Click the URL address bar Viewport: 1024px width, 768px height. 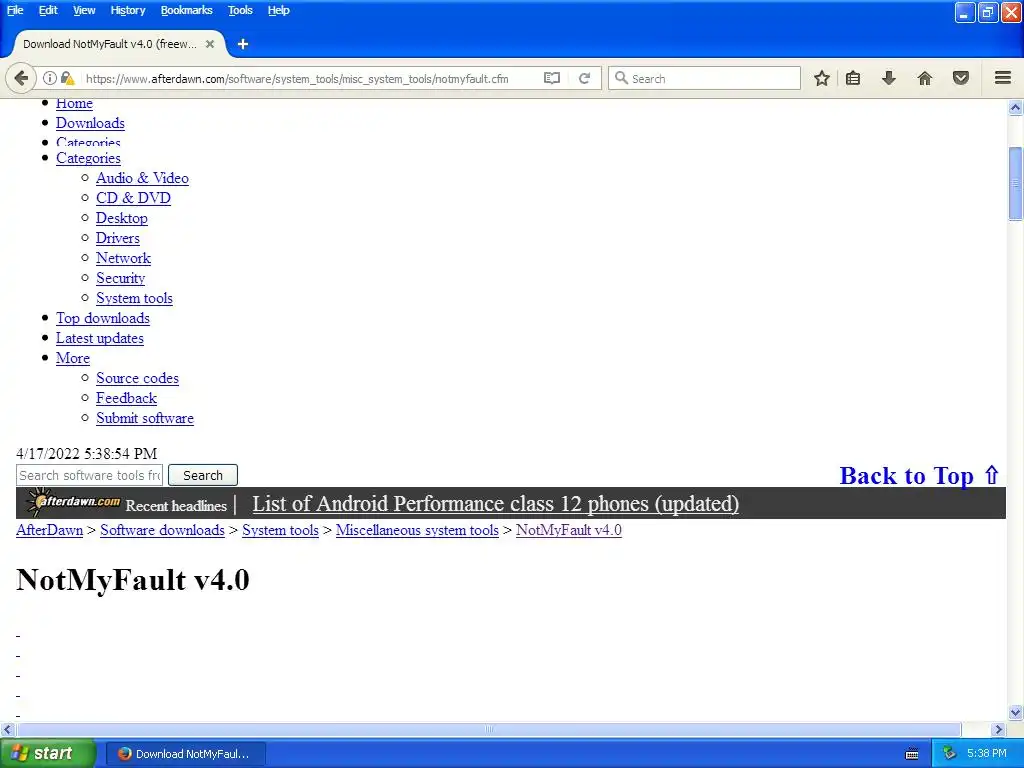click(297, 78)
